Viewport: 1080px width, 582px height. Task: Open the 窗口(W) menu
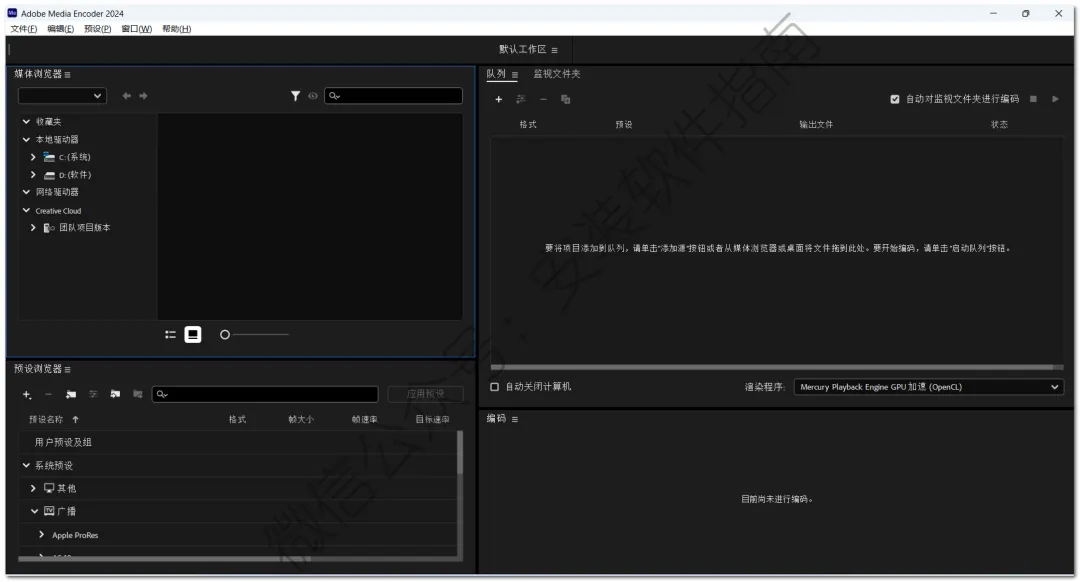click(136, 29)
